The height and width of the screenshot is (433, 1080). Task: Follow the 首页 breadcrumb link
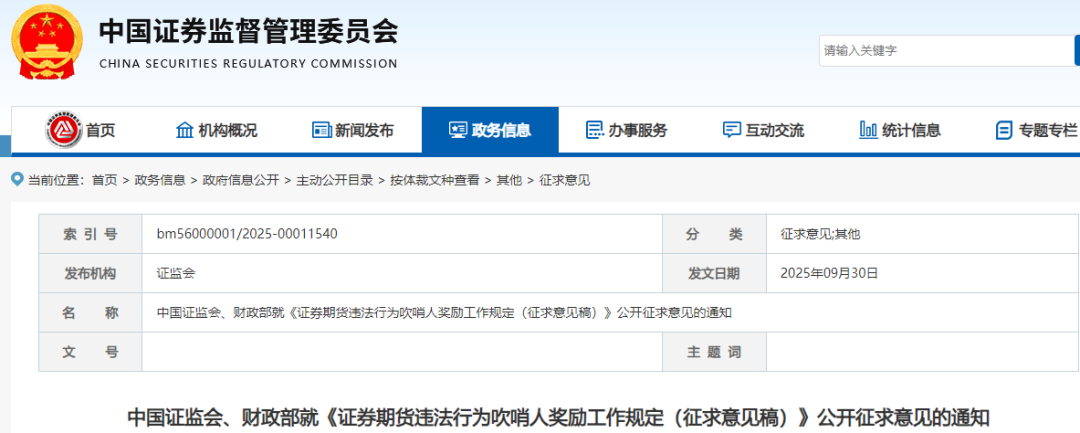[x=104, y=180]
